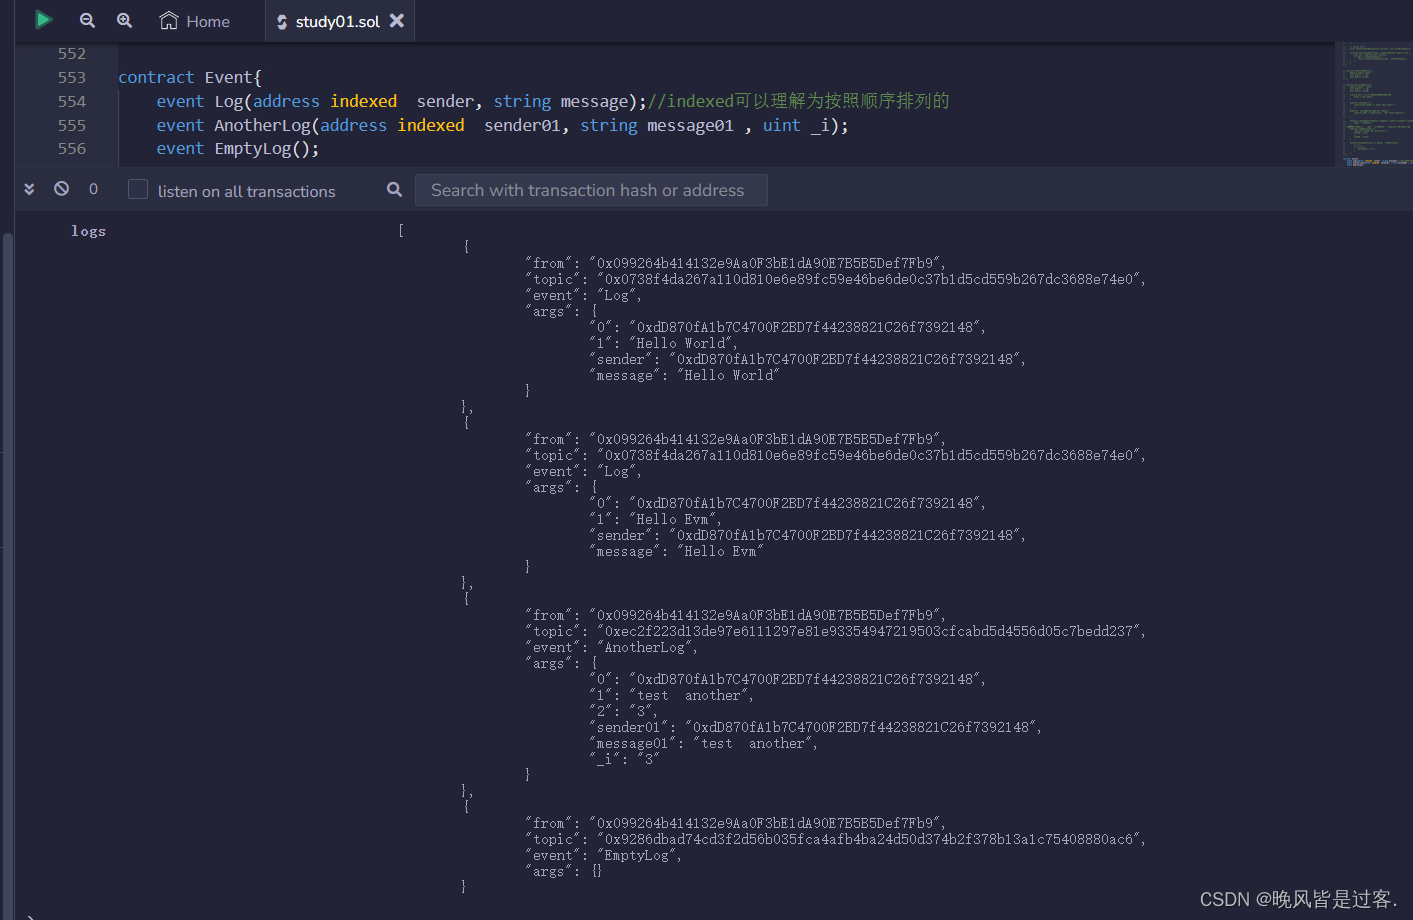Click the event "EmptyLog" entry
Screen dimensions: 1413x920
click(604, 855)
